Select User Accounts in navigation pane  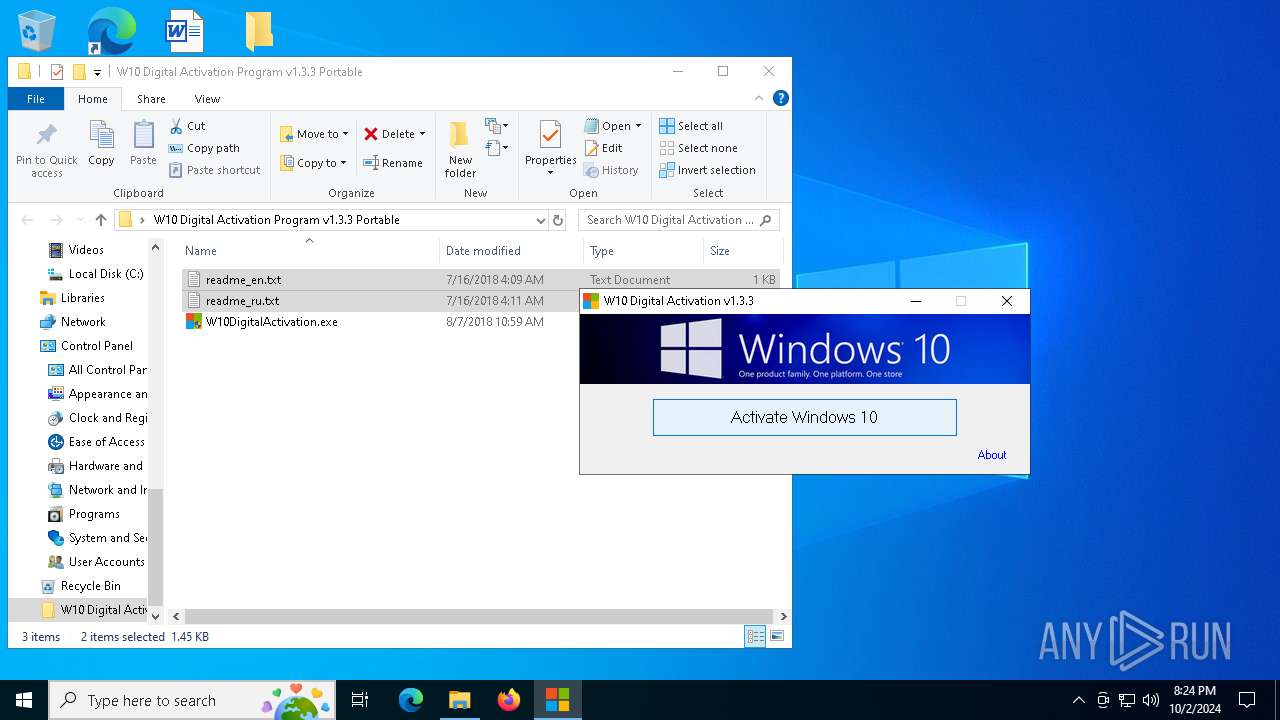pos(106,562)
